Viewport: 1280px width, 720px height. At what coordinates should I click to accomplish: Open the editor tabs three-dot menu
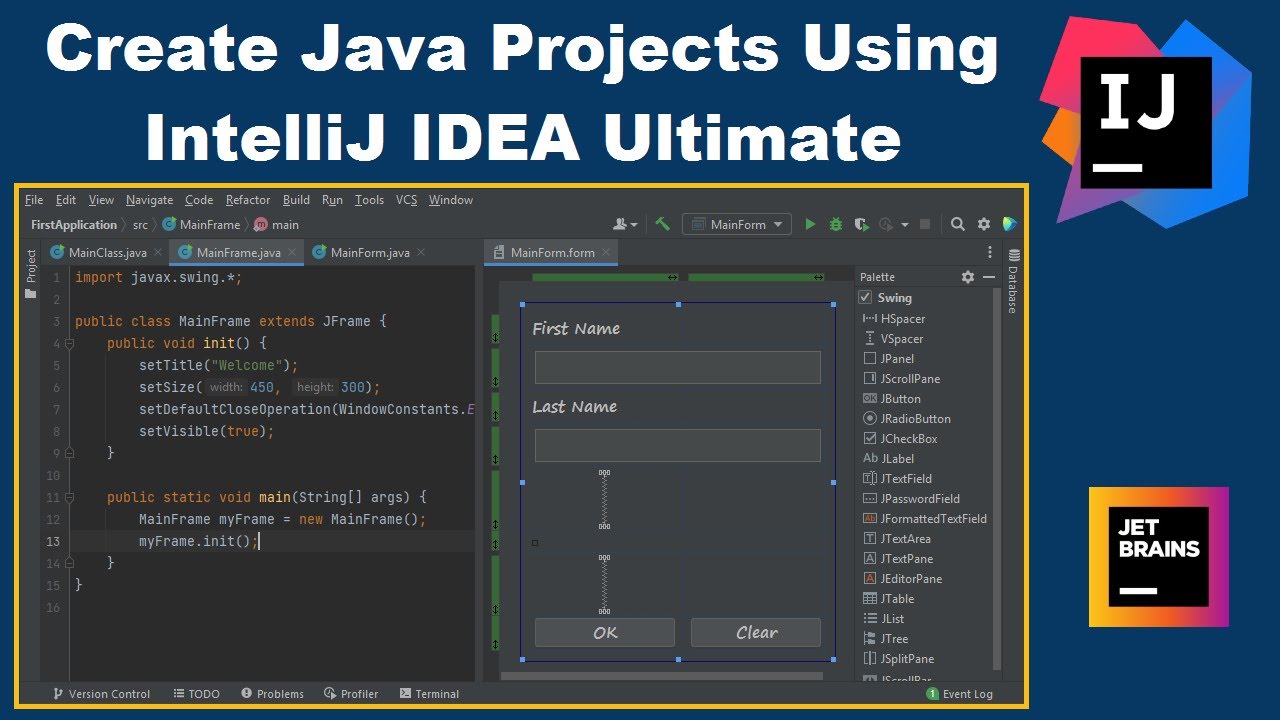(x=990, y=252)
